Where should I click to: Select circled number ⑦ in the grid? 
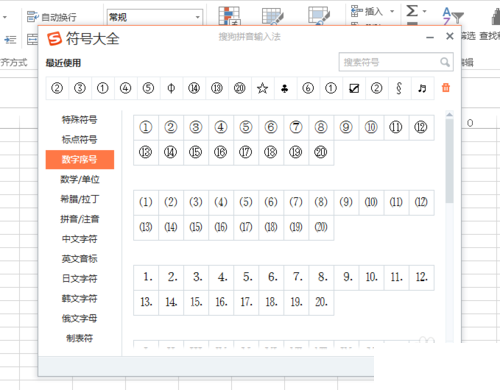click(296, 127)
